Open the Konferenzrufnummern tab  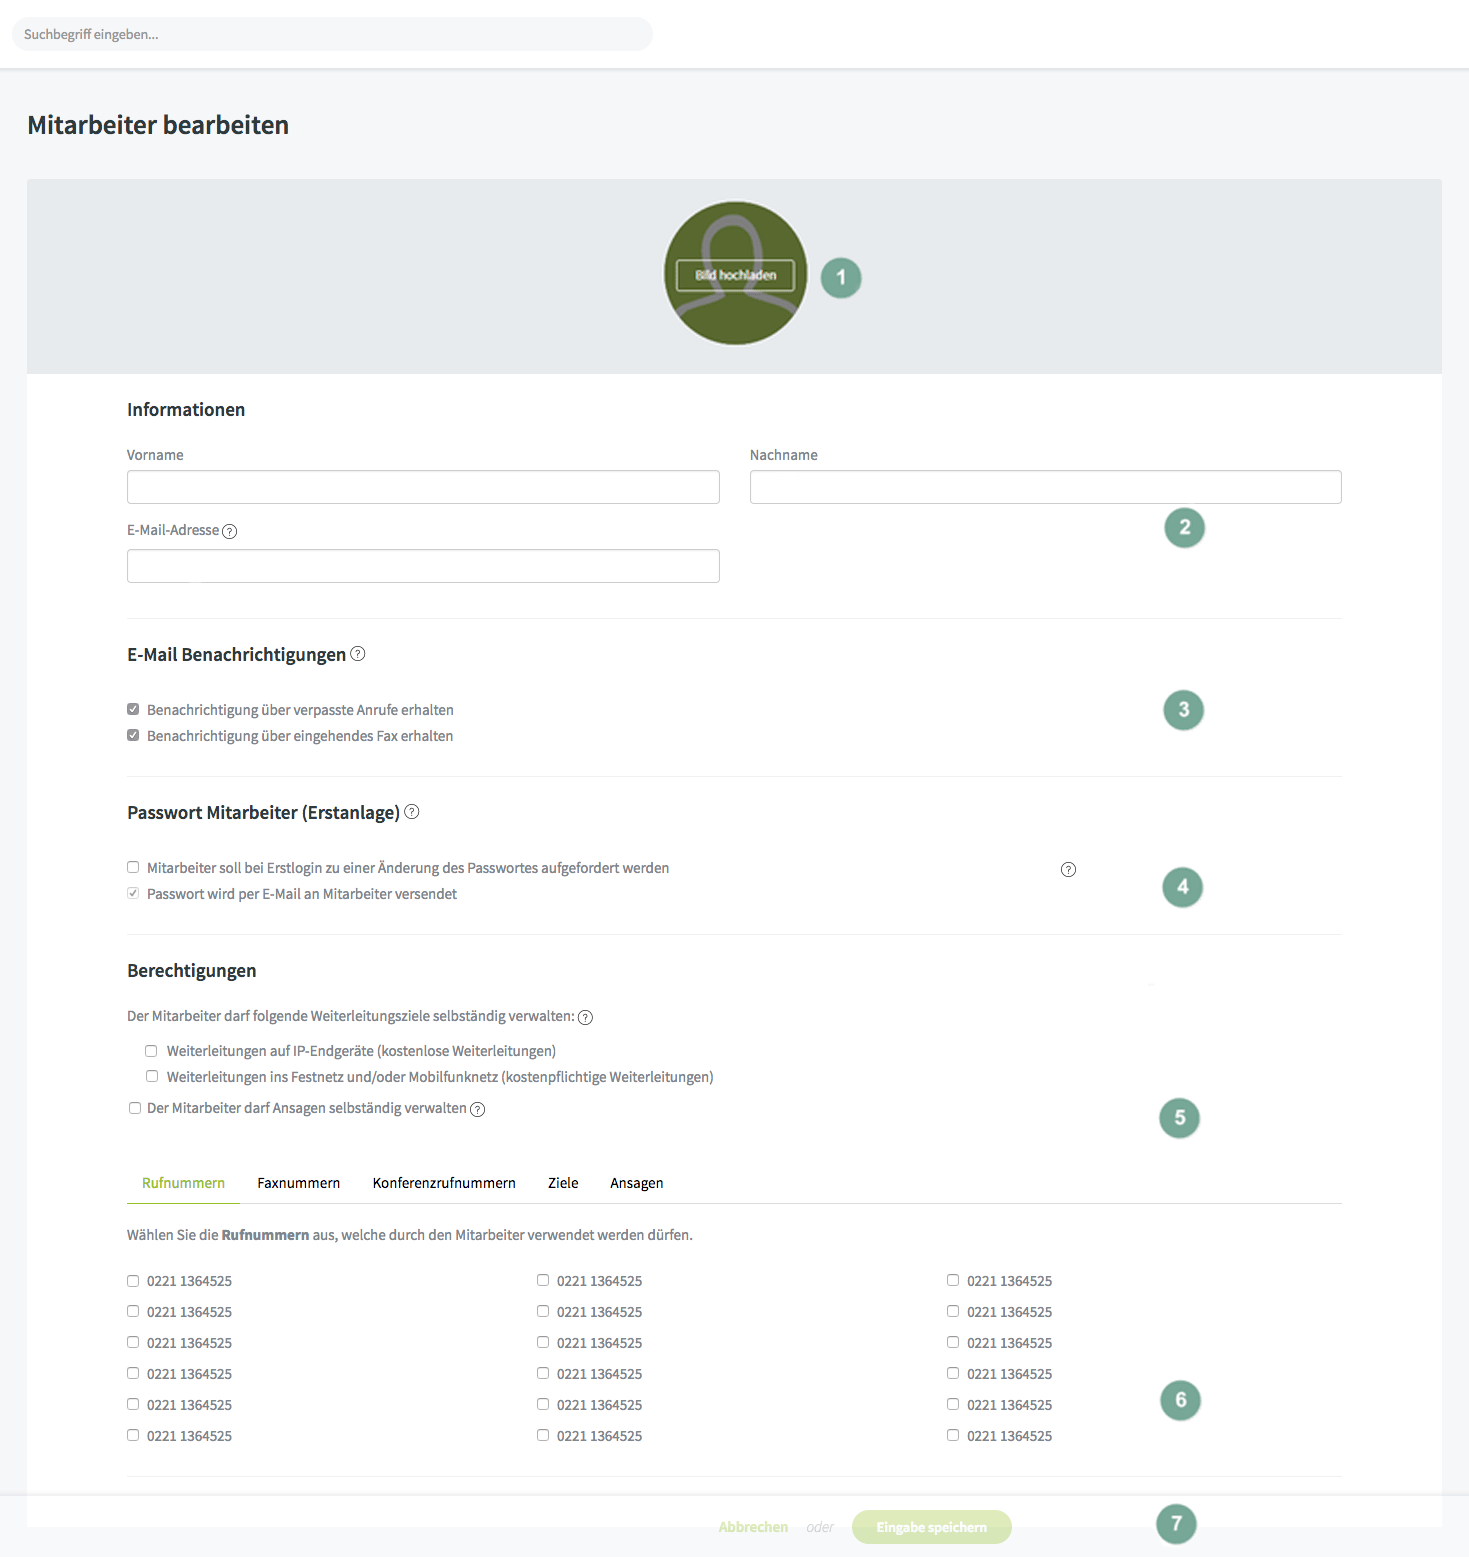[x=444, y=1183]
